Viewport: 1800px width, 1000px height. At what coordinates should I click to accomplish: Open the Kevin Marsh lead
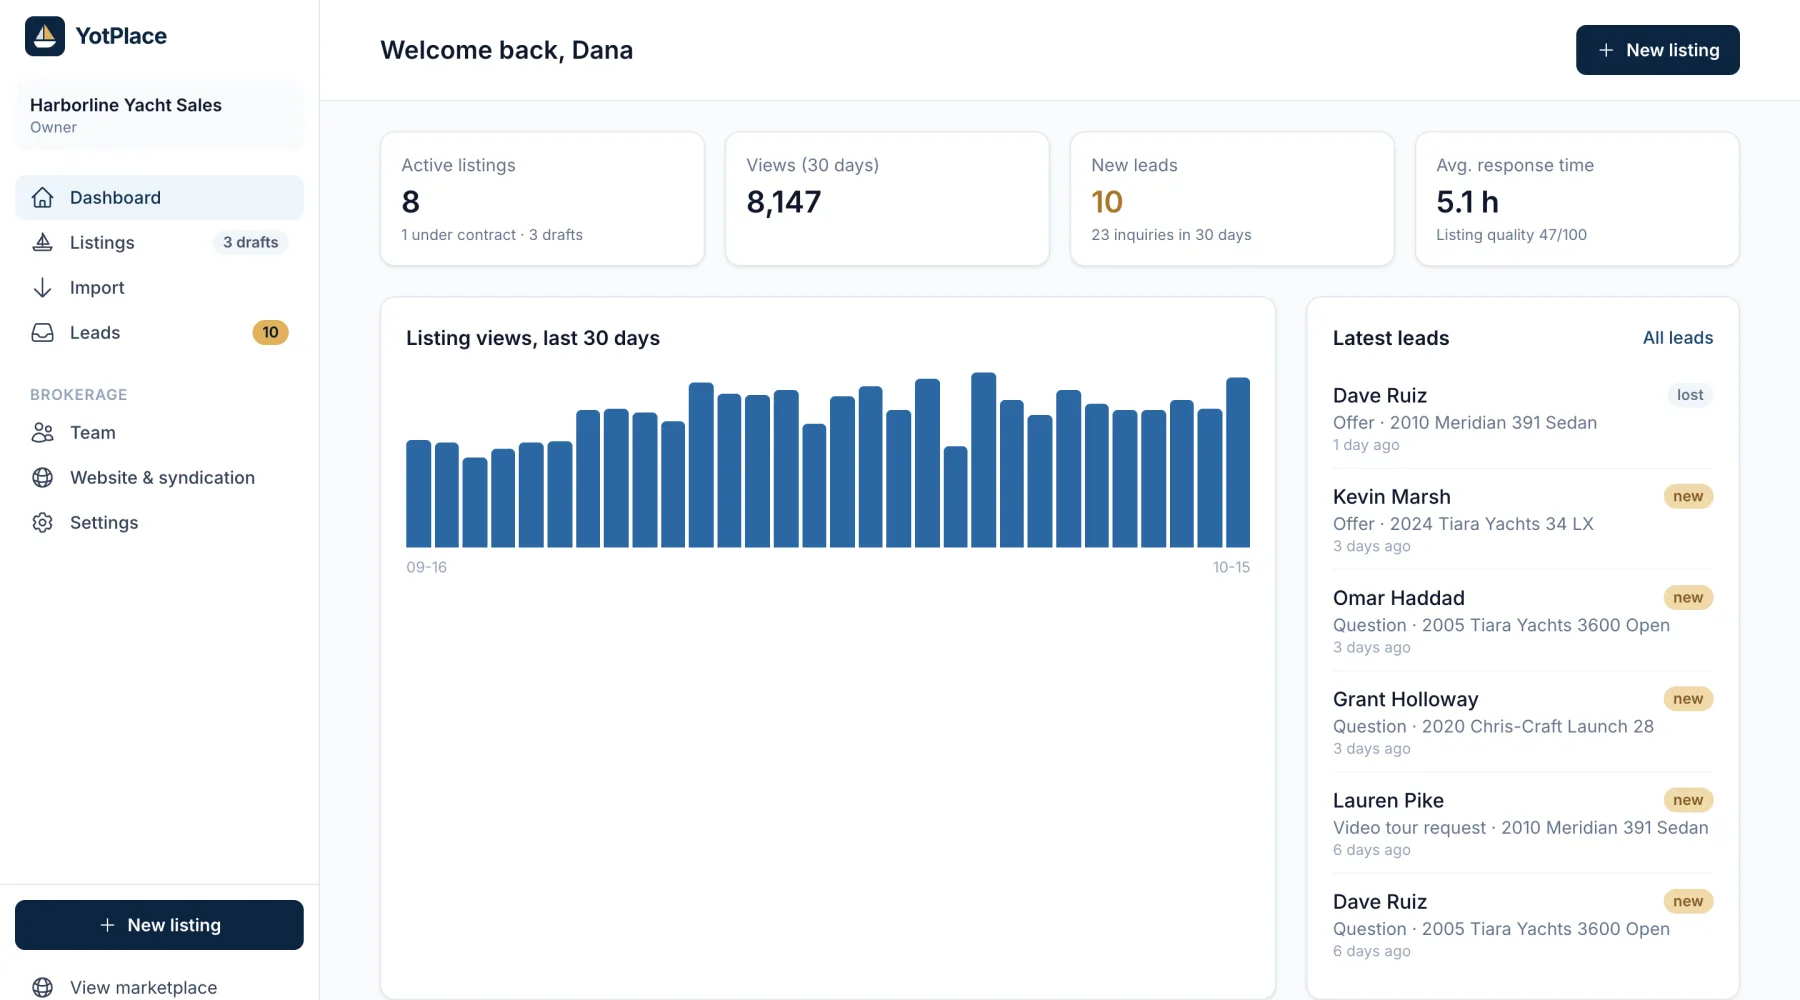(1523, 520)
